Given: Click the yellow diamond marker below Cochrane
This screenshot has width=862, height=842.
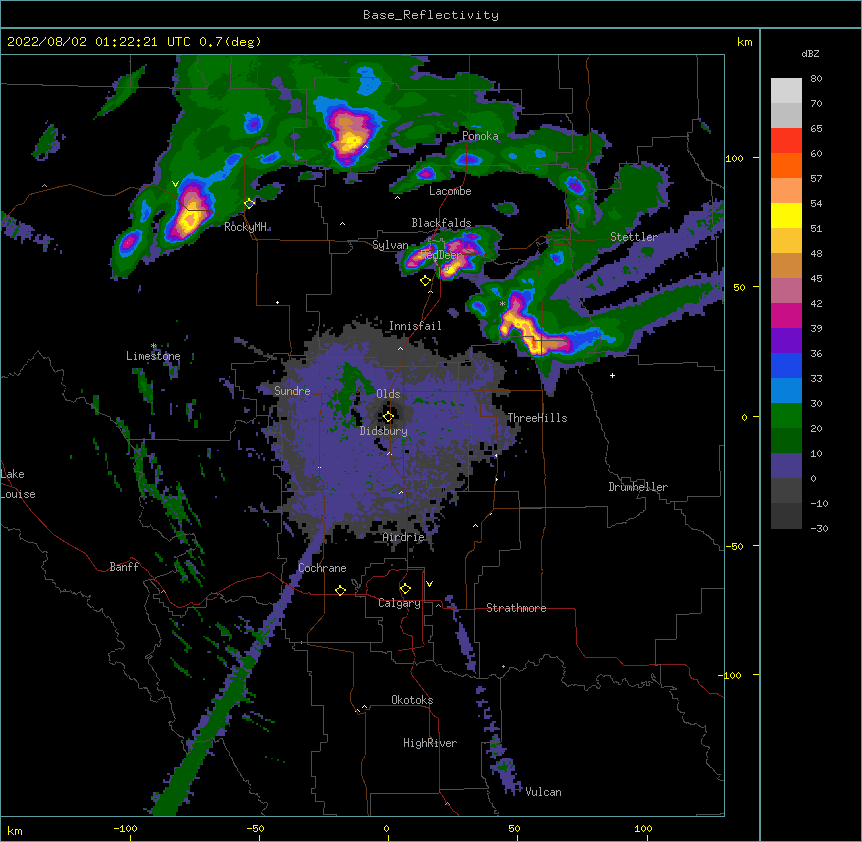Looking at the screenshot, I should click(x=340, y=590).
